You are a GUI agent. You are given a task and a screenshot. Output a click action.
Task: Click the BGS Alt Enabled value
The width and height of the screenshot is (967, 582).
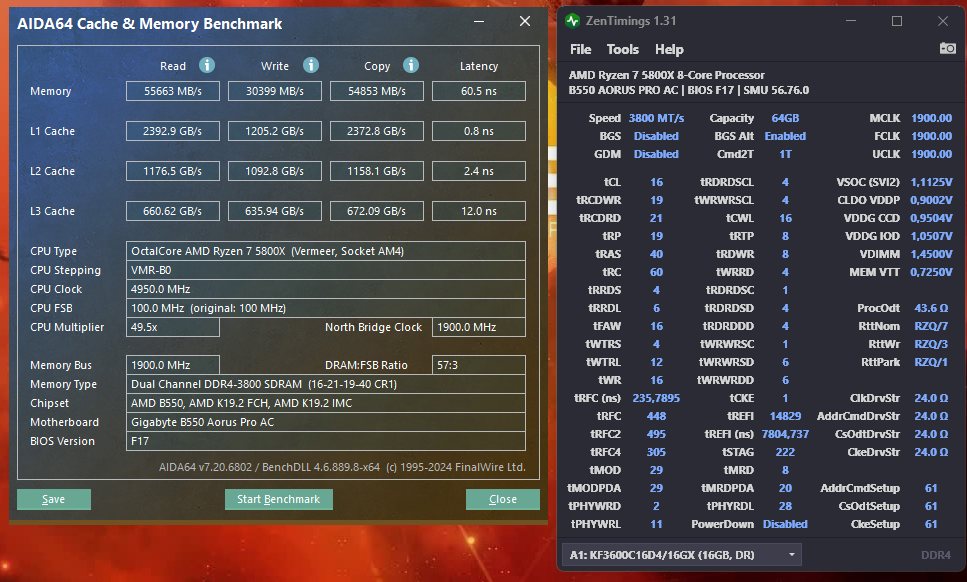[785, 136]
